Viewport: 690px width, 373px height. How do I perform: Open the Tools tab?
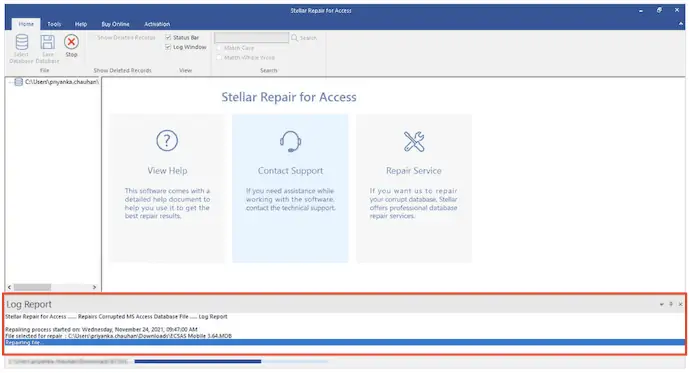click(x=54, y=24)
